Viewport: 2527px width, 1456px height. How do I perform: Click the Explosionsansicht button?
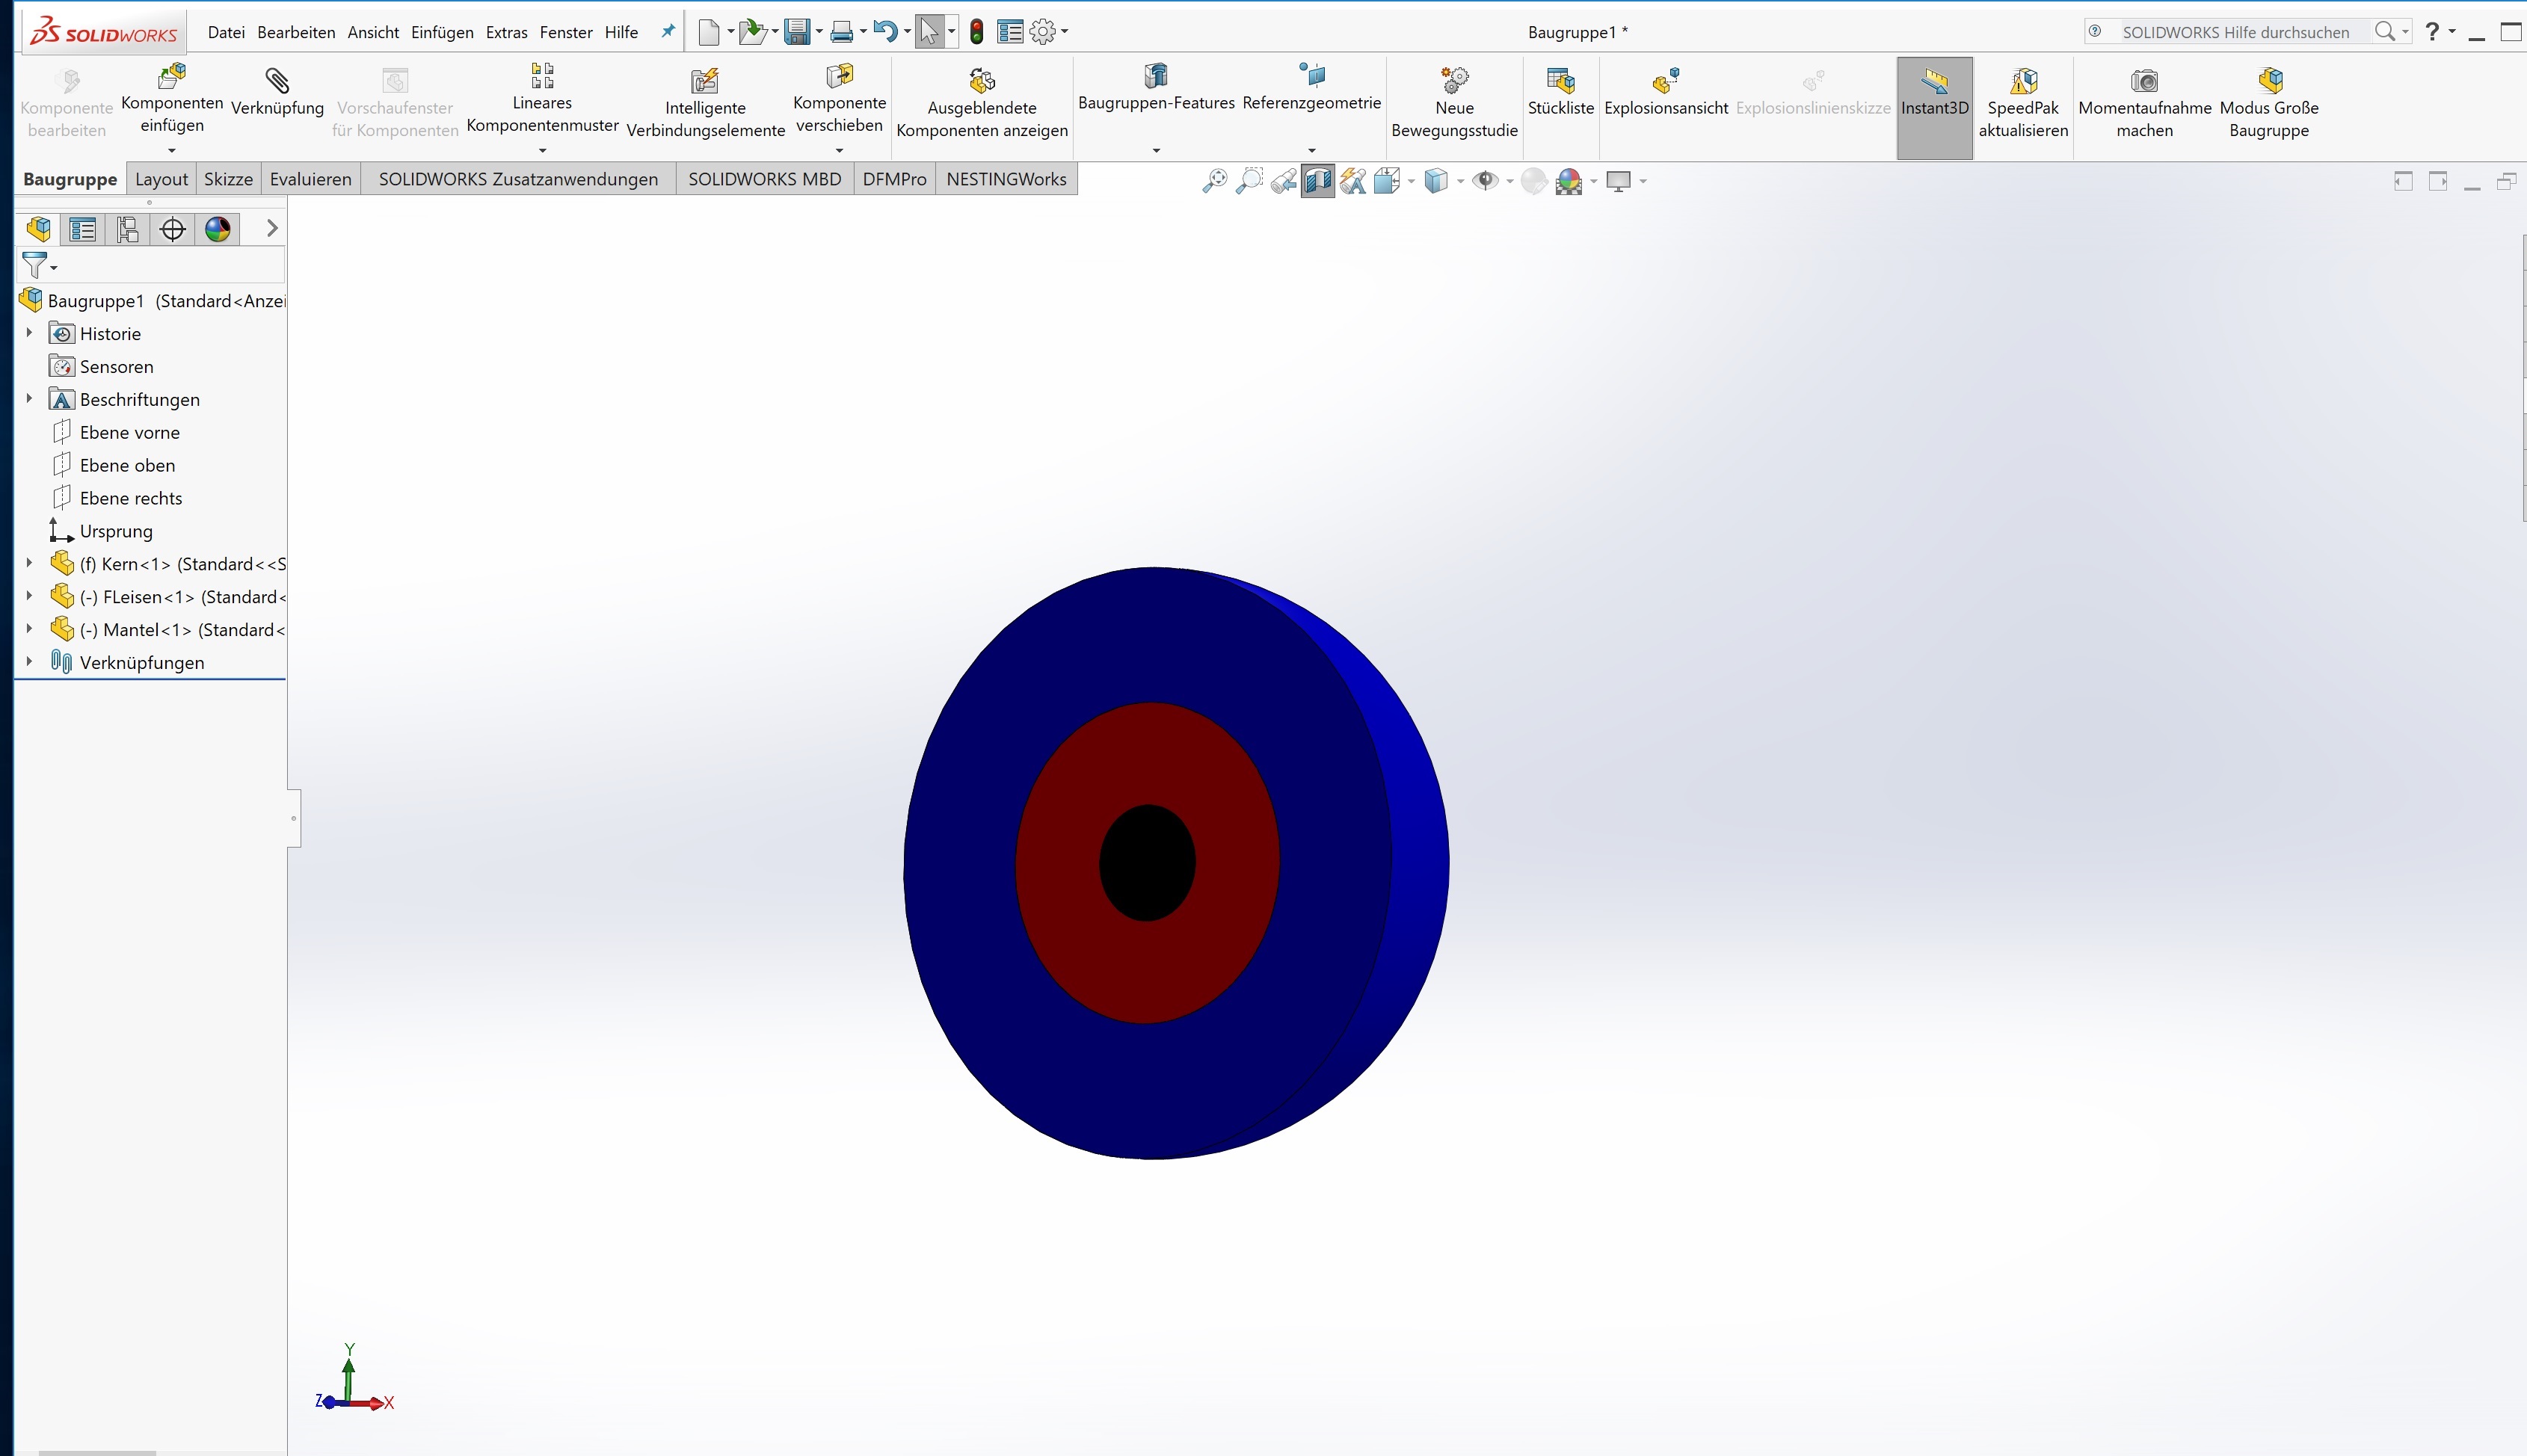(x=1666, y=92)
